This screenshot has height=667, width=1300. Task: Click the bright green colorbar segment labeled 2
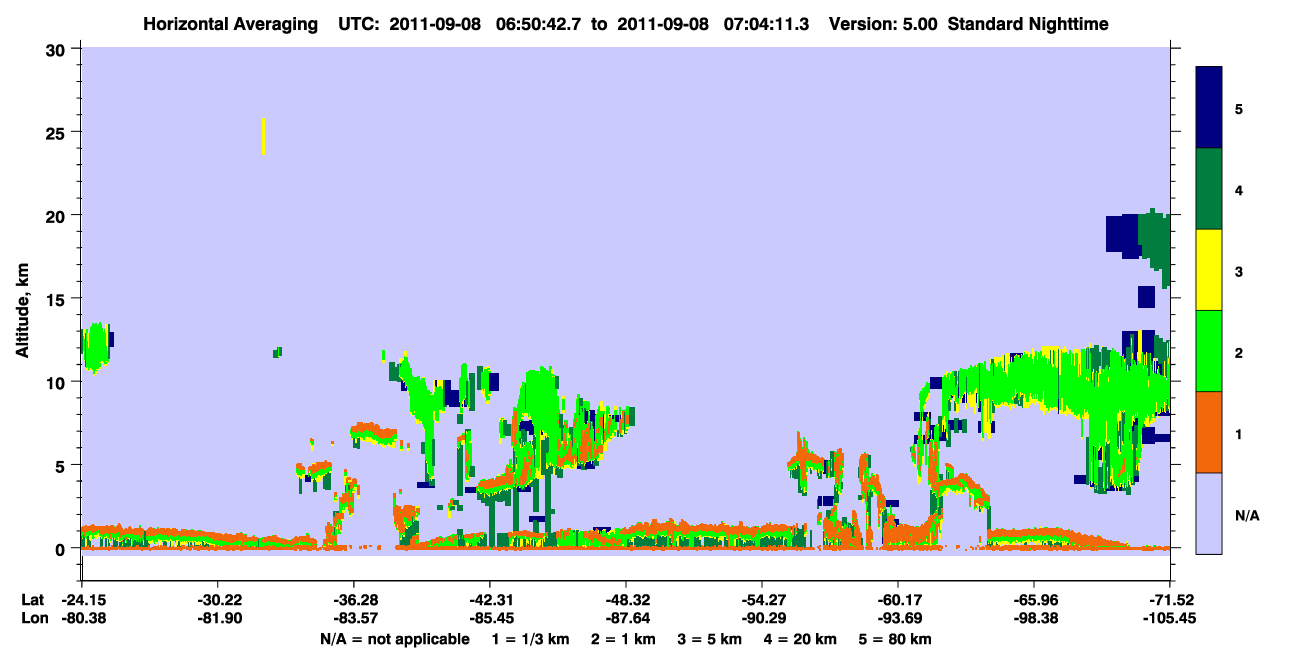point(1209,351)
